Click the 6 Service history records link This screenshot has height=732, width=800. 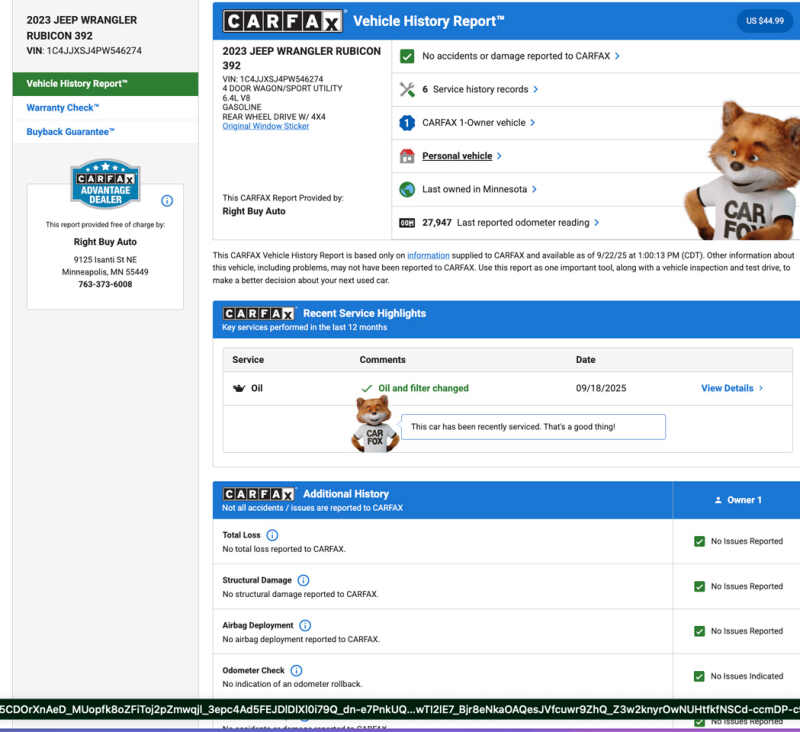point(475,89)
